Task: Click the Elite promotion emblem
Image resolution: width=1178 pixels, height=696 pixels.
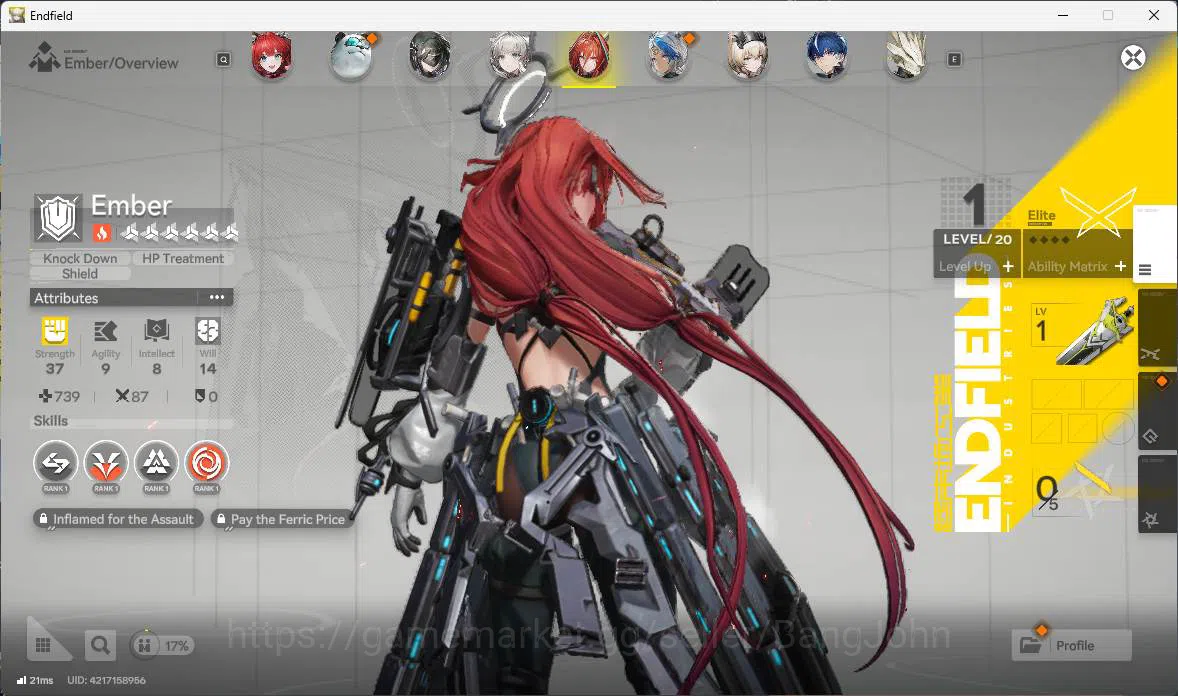Action: click(1096, 212)
